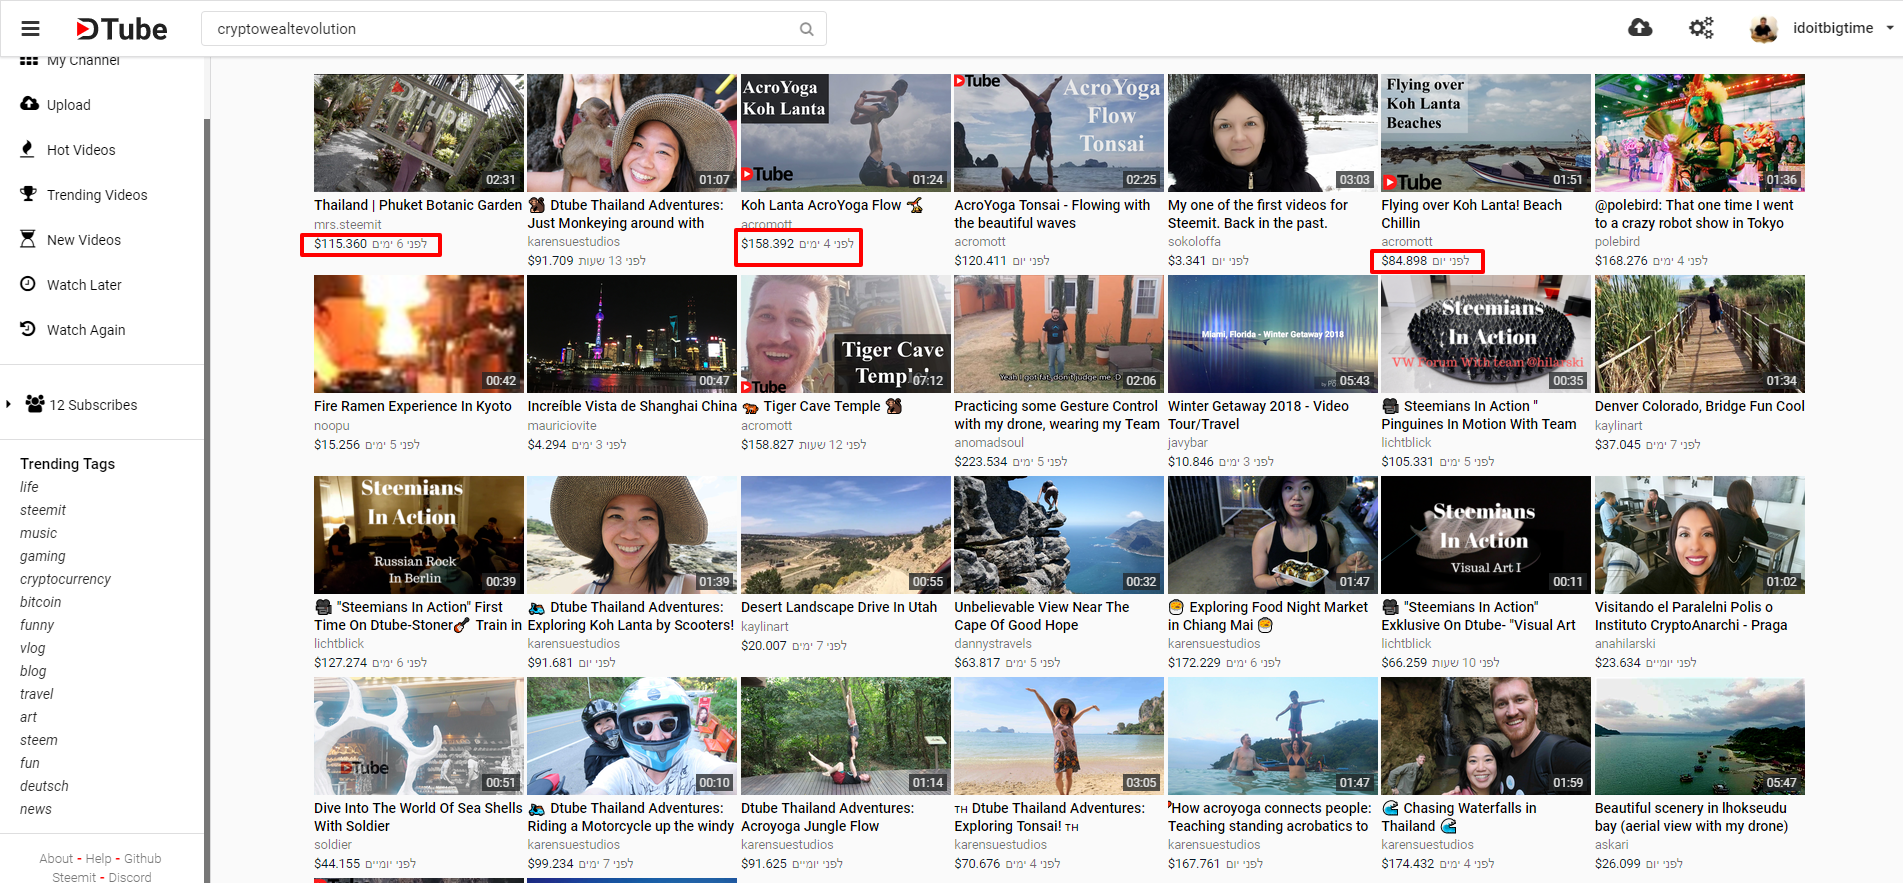Open Winter Getaway 2018 video thumbnail
Image resolution: width=1903 pixels, height=883 pixels.
click(x=1273, y=334)
